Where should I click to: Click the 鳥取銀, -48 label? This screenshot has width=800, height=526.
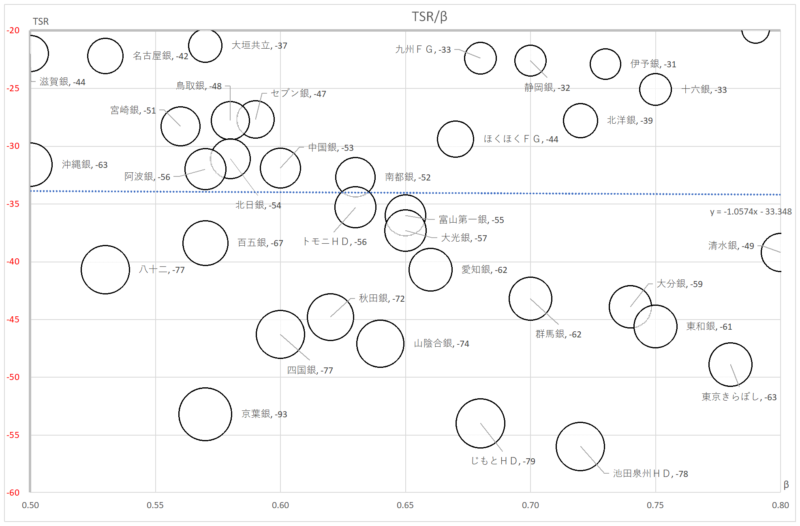tap(199, 86)
